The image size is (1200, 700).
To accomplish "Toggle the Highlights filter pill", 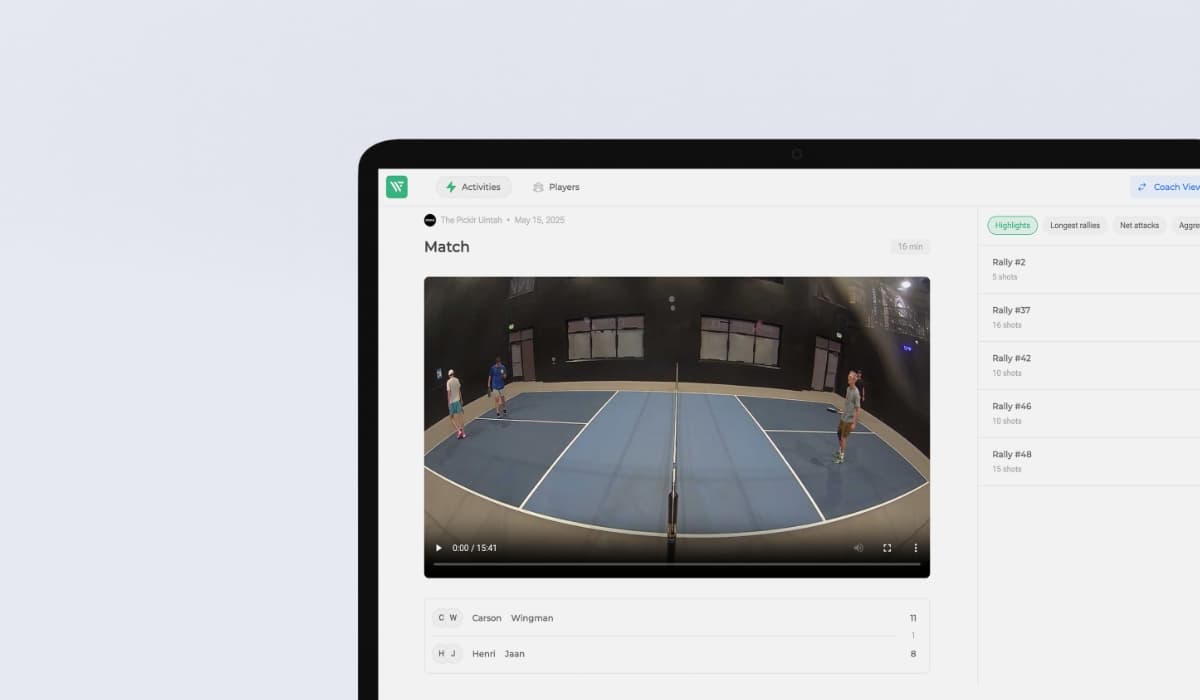I will point(1012,225).
